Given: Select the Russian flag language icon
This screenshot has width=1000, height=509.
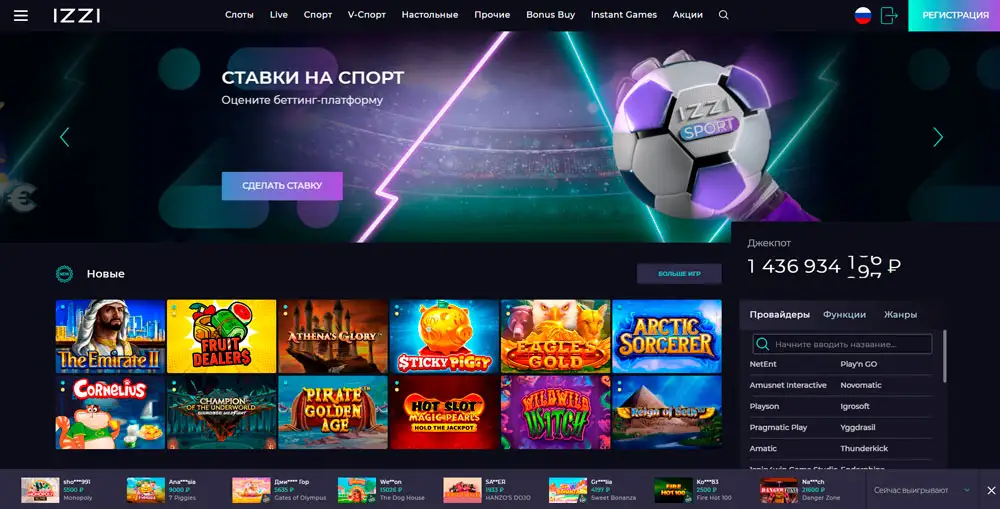Looking at the screenshot, I should click(x=863, y=15).
